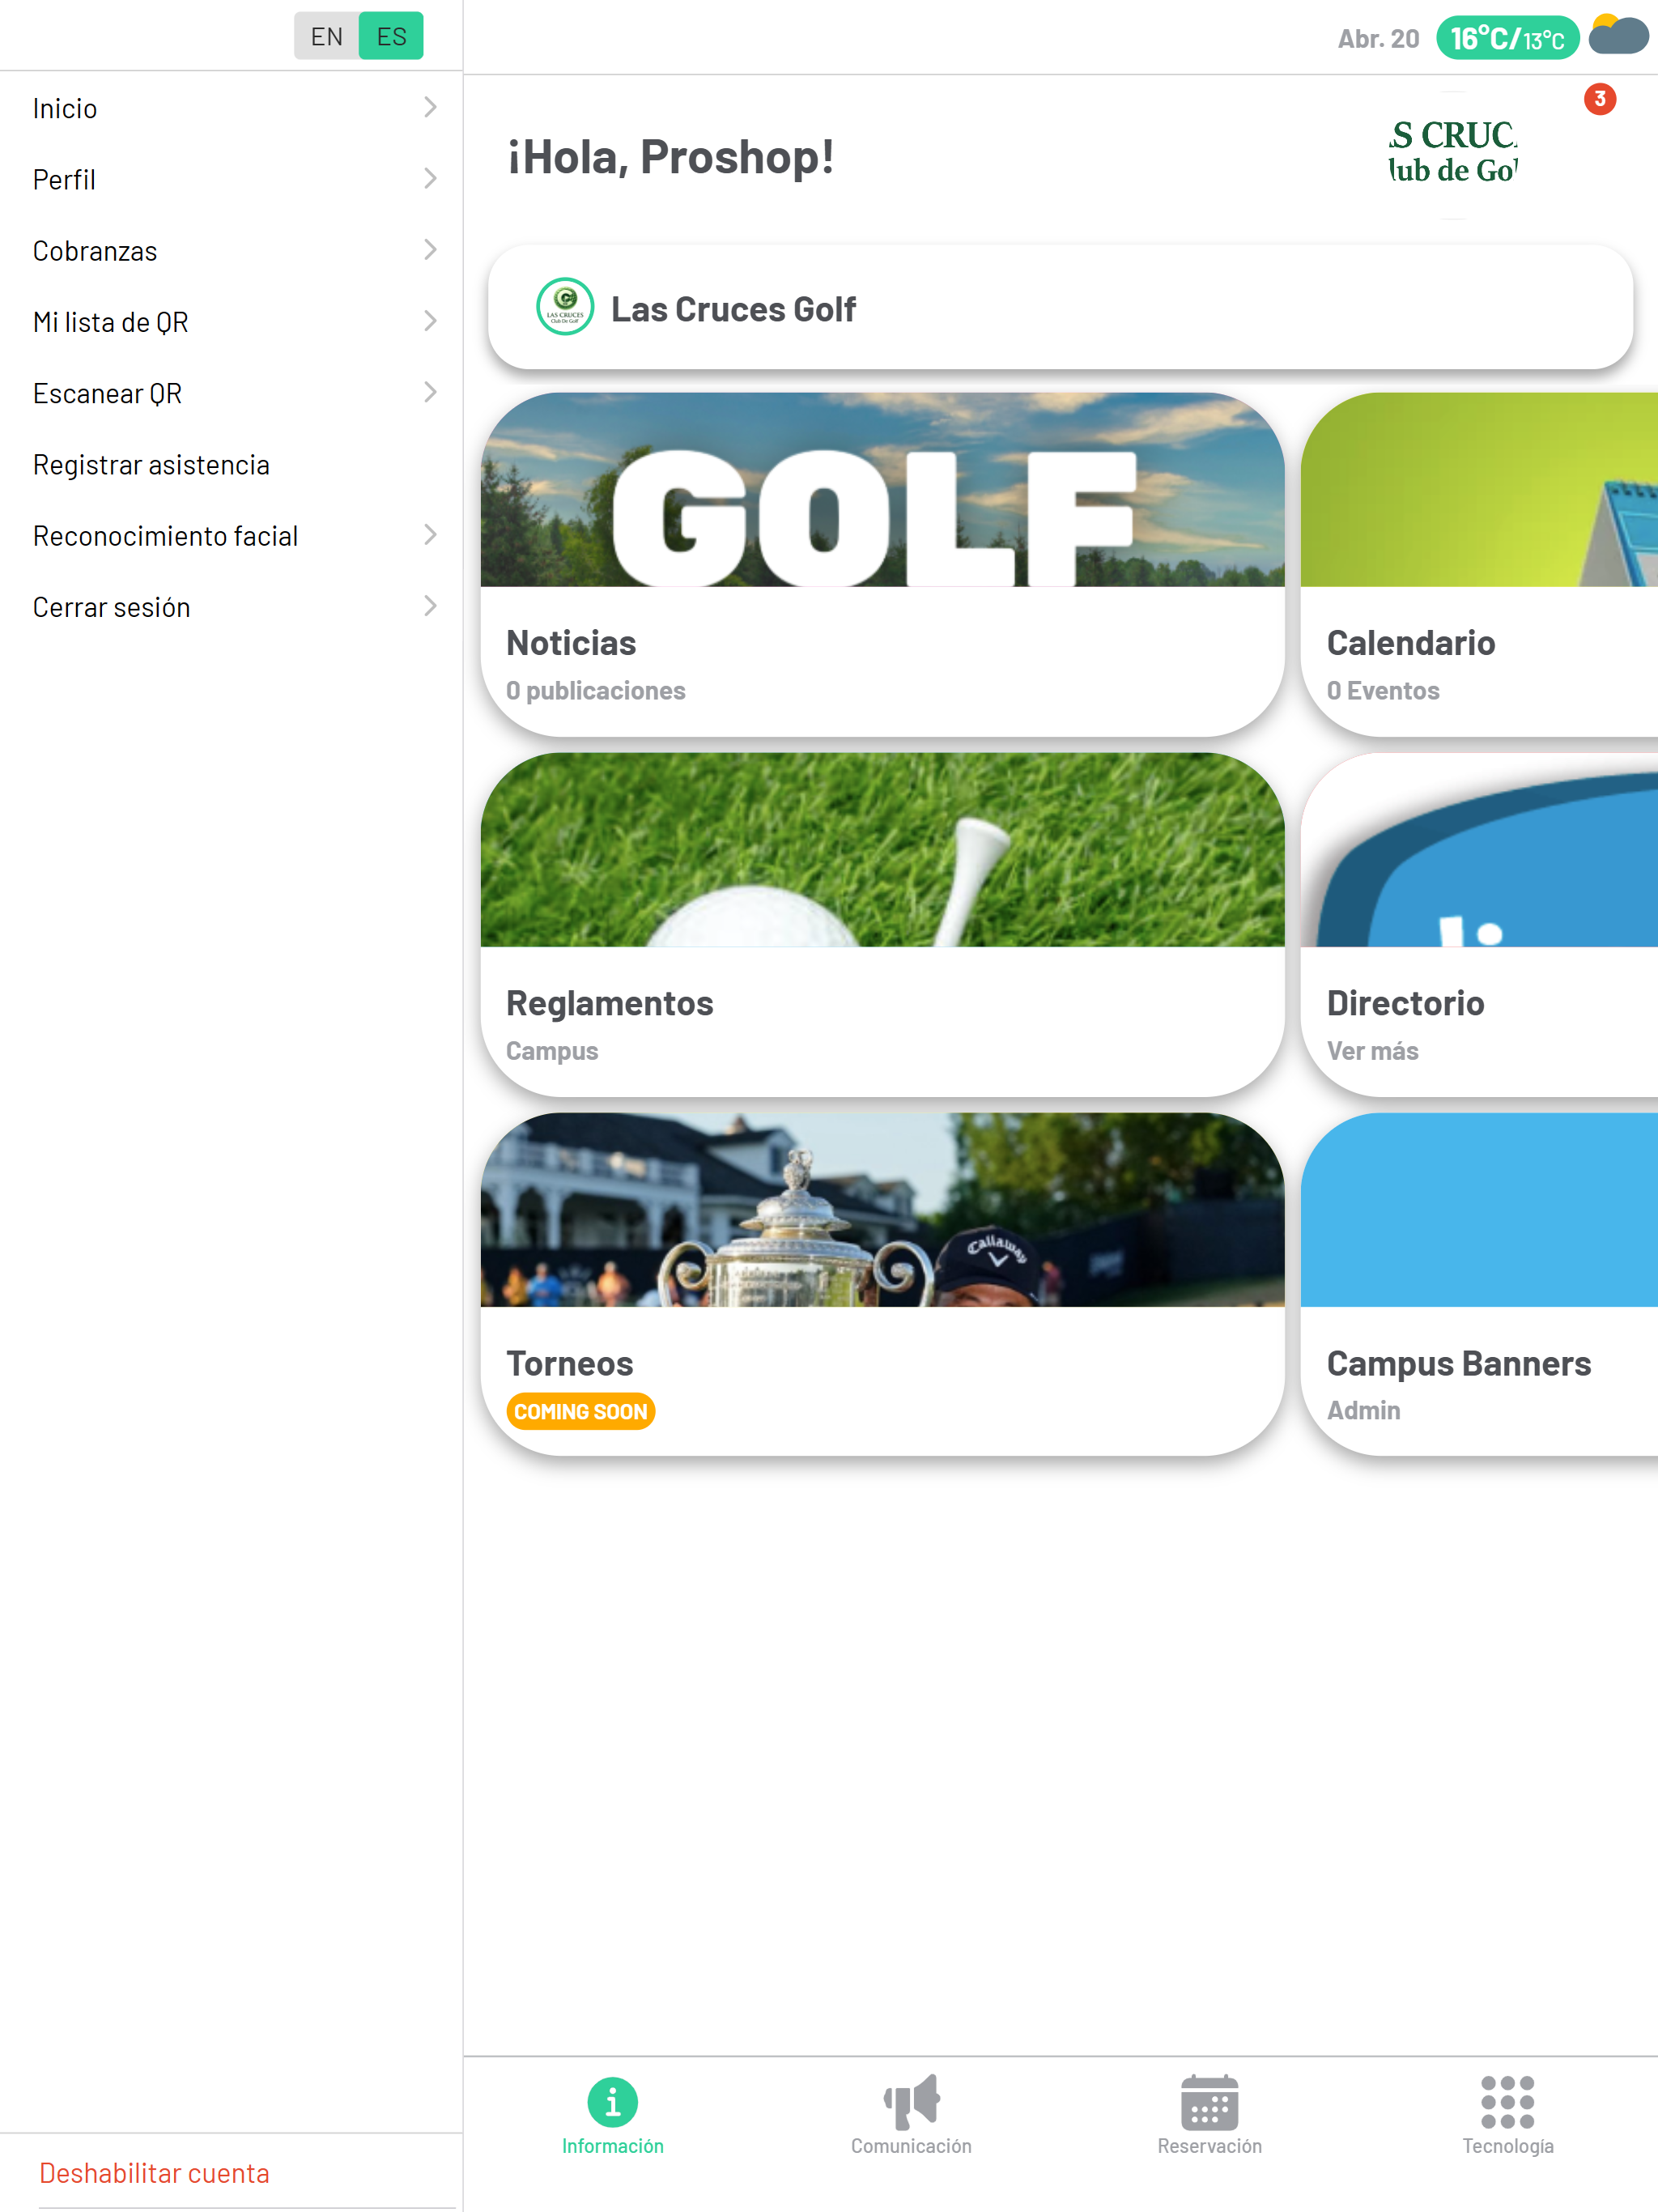Click the ¡Hola, Proshop! greeting

[671, 157]
